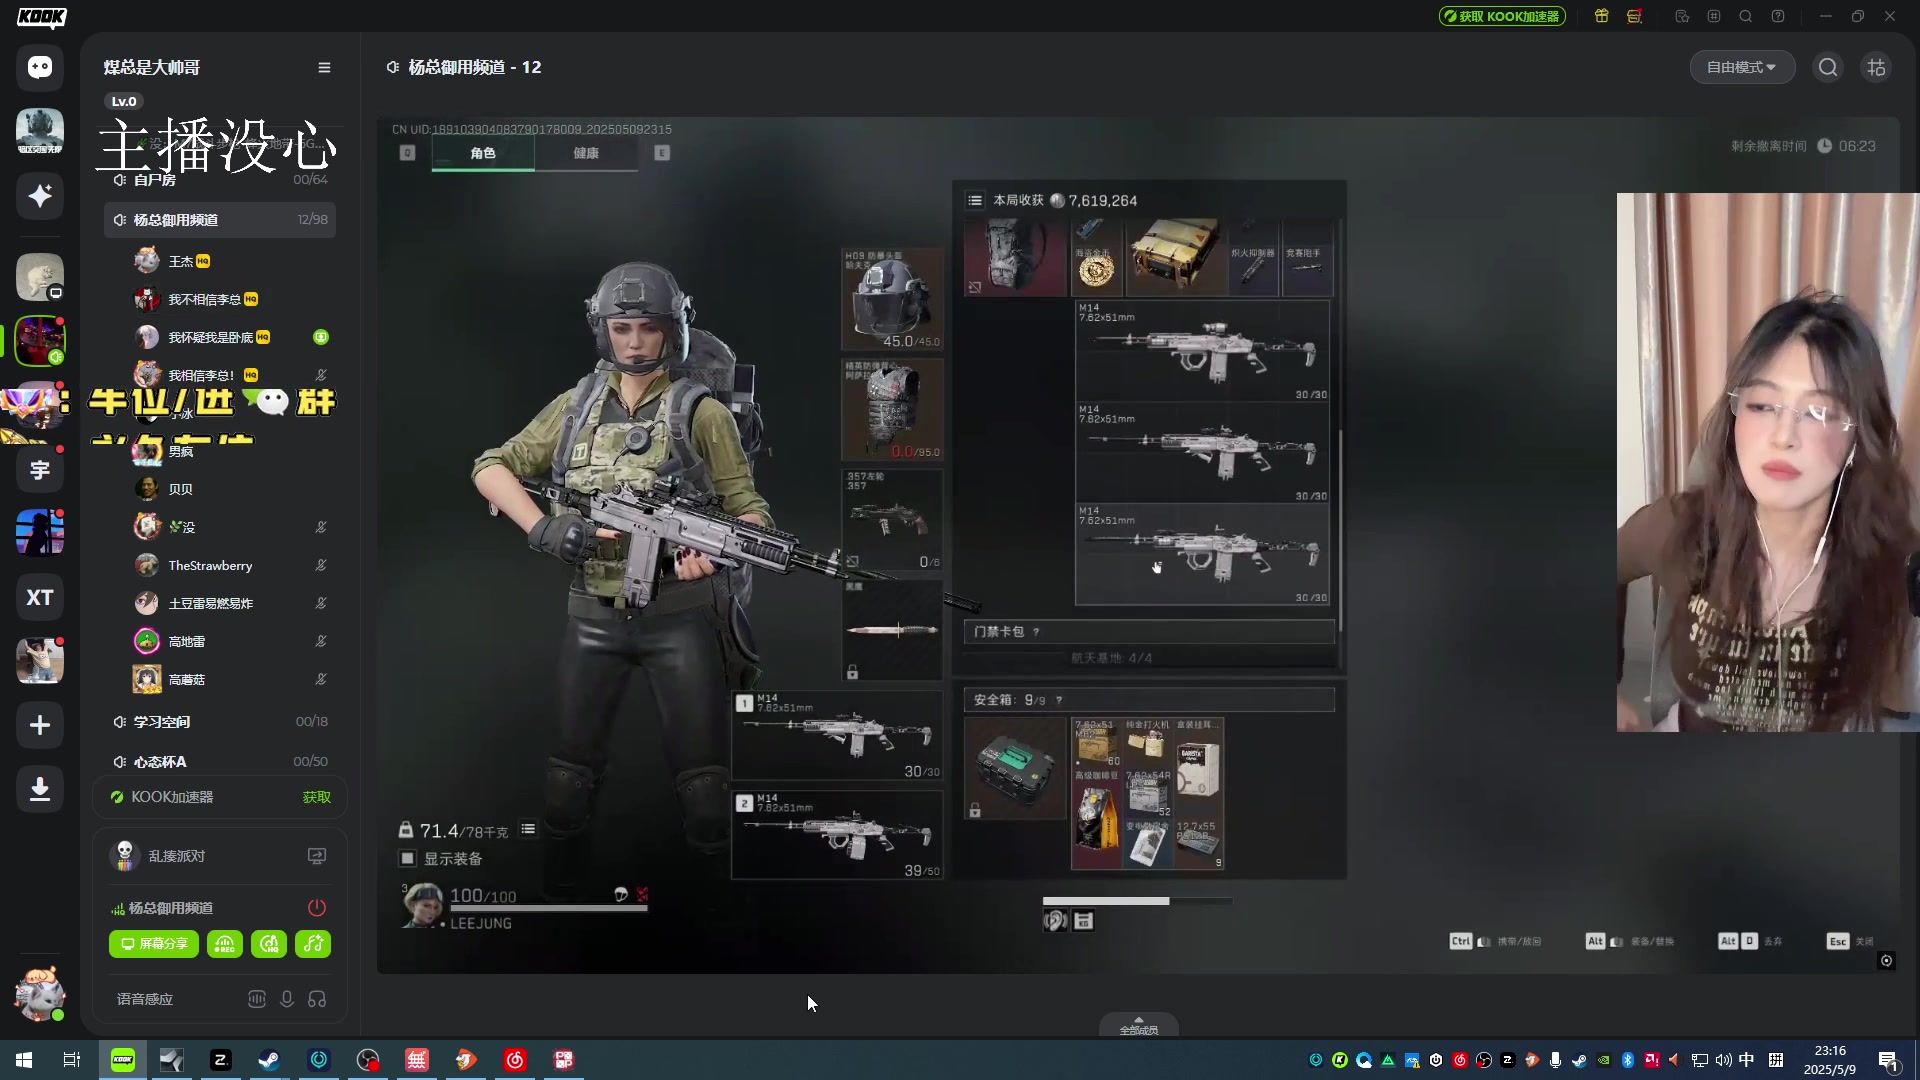Expand 全部成员 panel at bottom

[x=1138, y=1025]
